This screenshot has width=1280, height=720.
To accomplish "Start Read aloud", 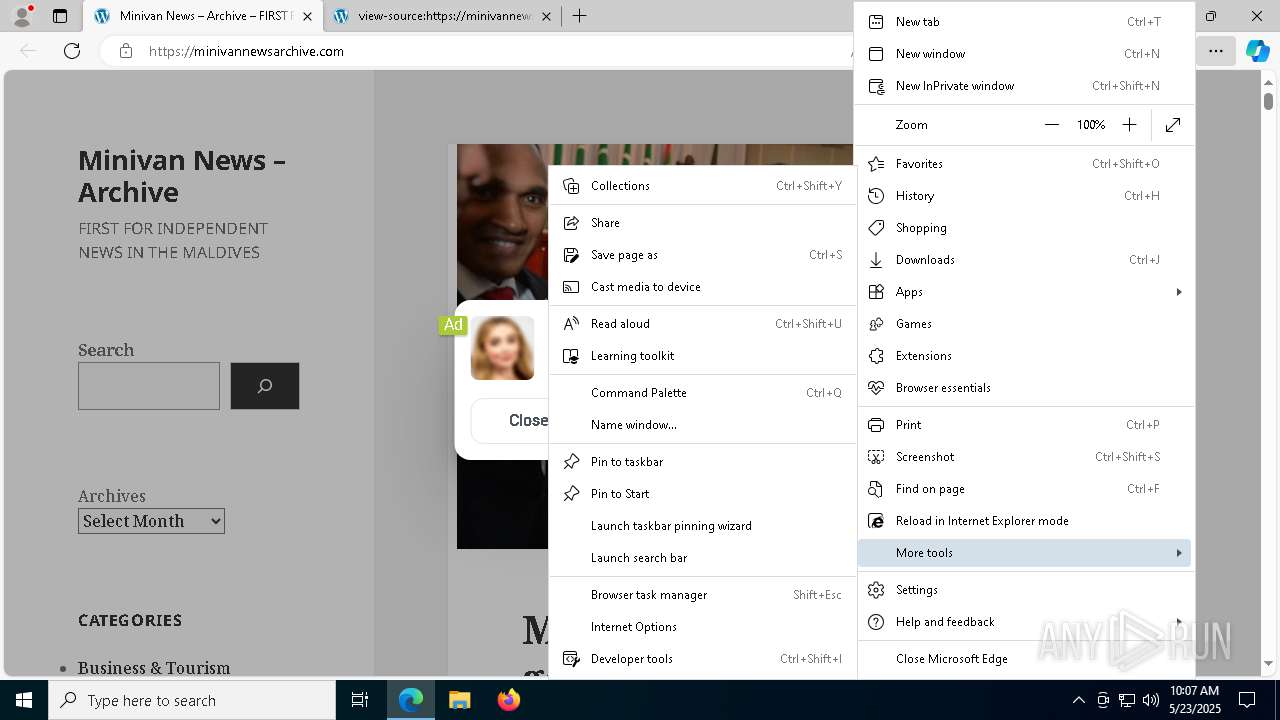I will [x=702, y=323].
